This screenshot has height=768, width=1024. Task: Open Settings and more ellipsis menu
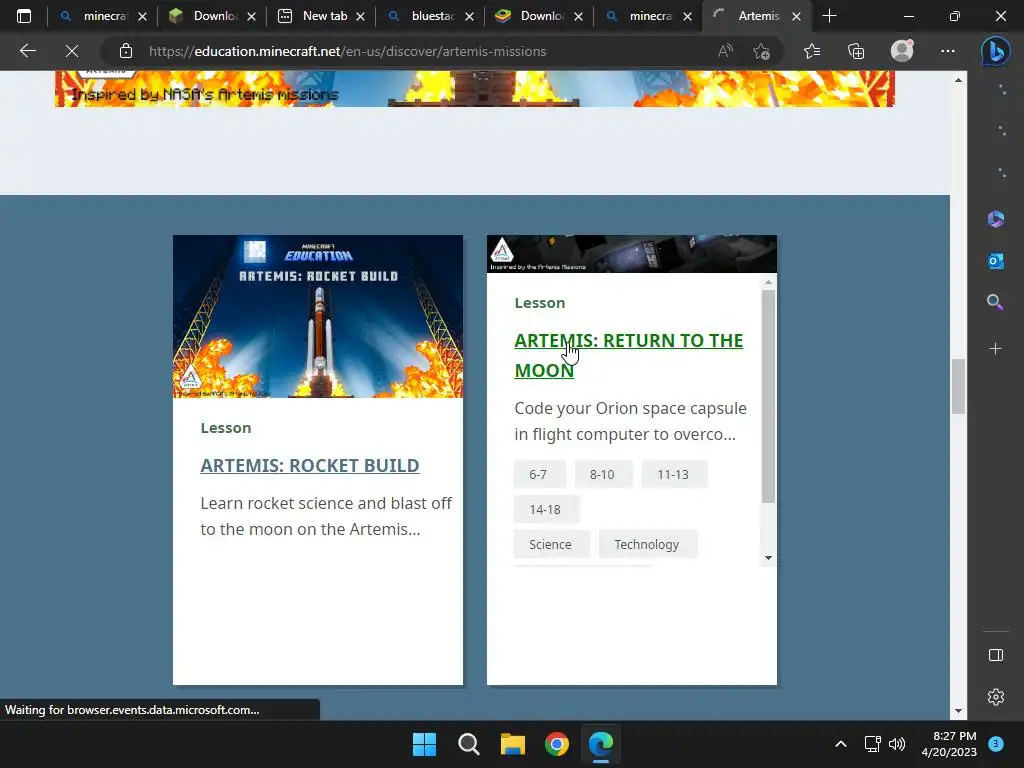pos(948,51)
